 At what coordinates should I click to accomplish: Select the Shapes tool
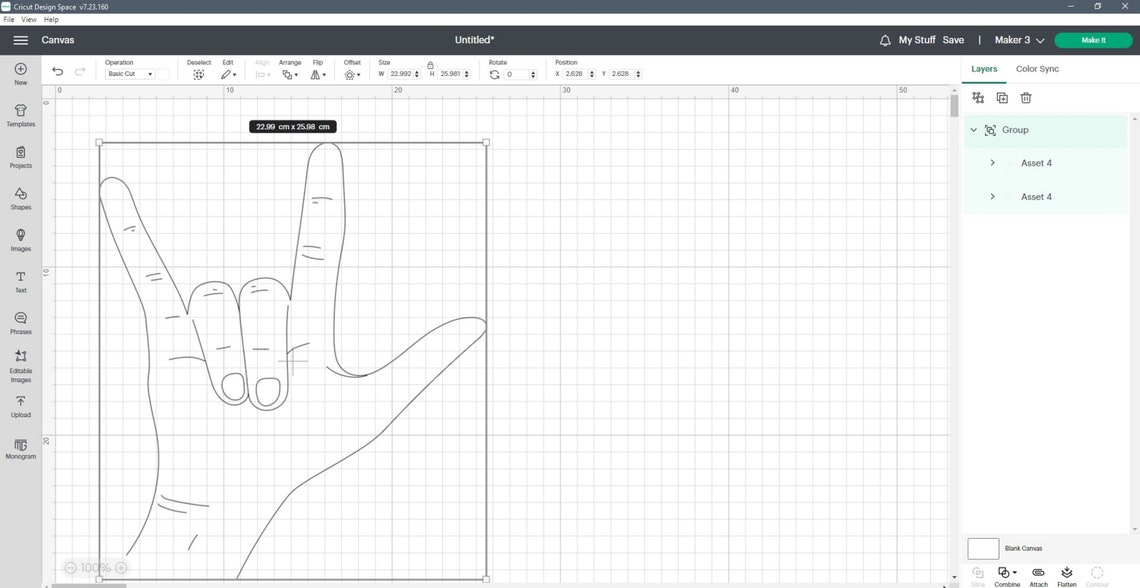point(20,197)
